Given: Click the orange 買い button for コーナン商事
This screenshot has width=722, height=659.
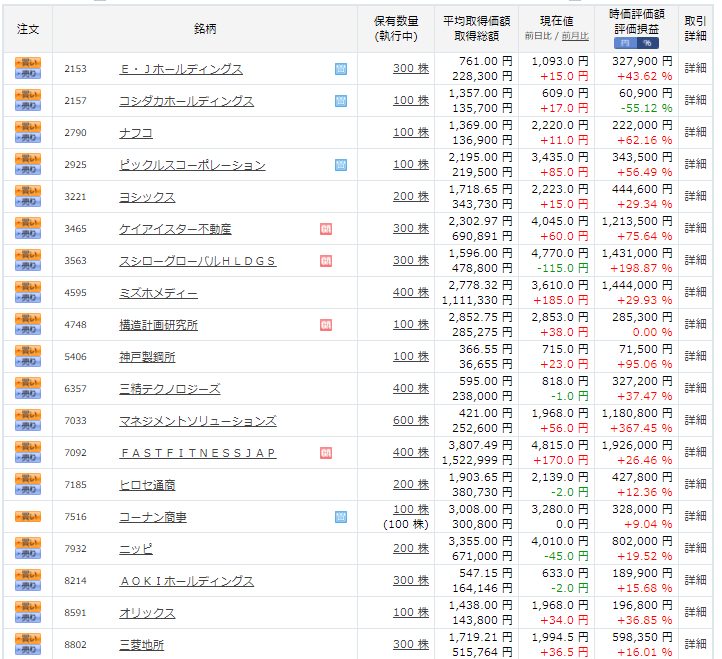Looking at the screenshot, I should pos(28,517).
